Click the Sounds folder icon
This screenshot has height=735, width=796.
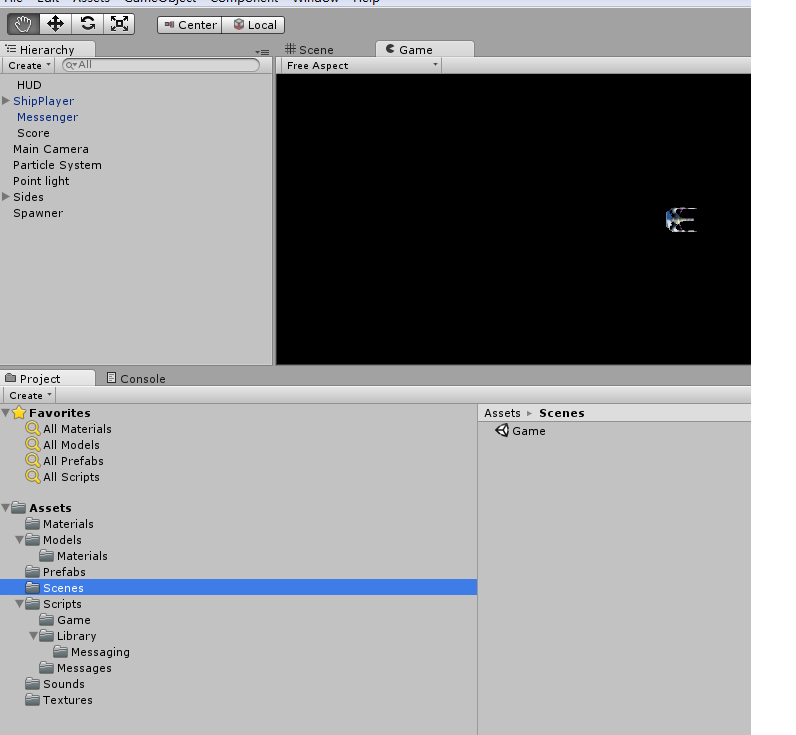pyautogui.click(x=32, y=683)
